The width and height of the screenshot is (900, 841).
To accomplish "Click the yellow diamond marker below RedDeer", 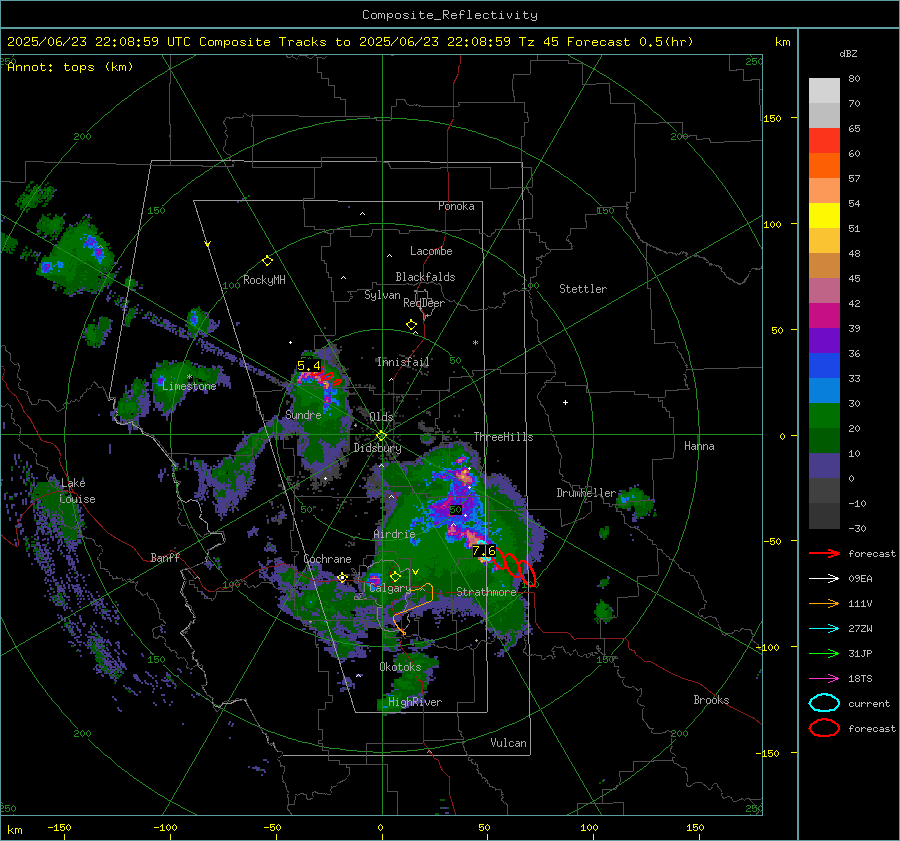I will click(x=411, y=325).
